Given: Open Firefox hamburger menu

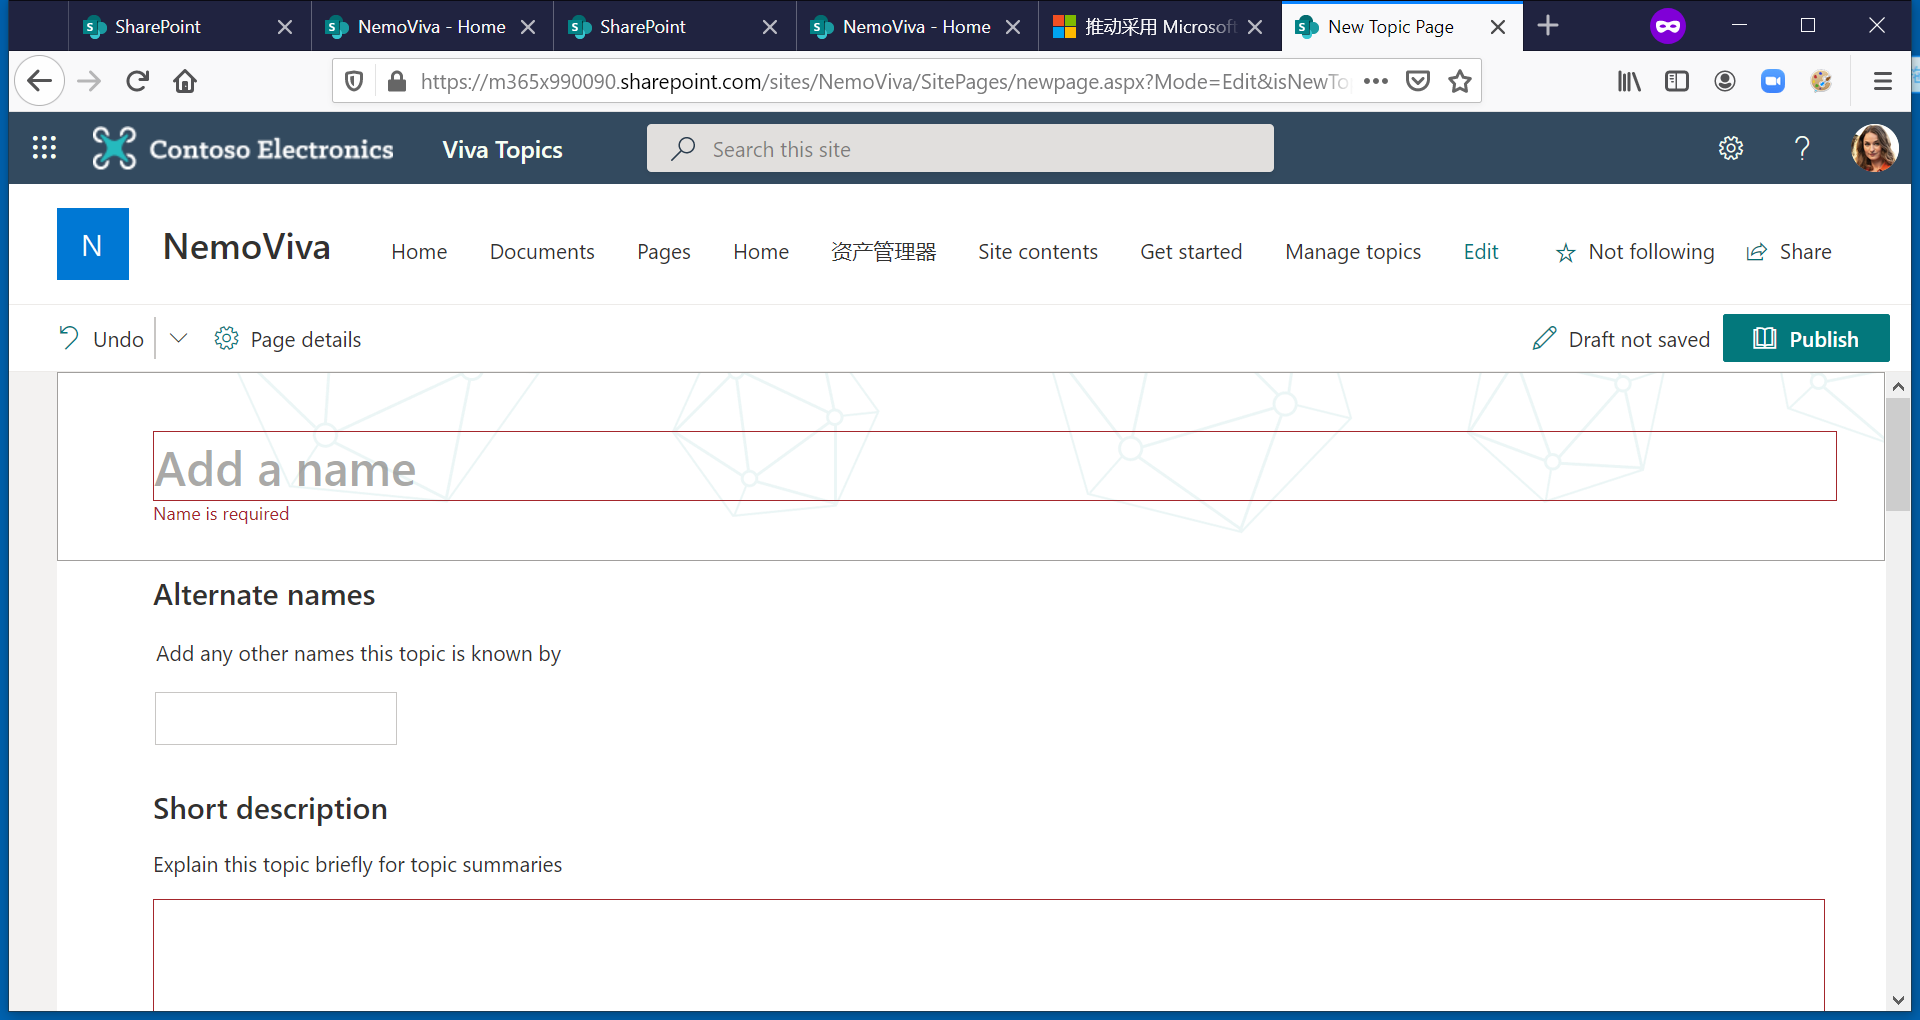Looking at the screenshot, I should click(x=1883, y=81).
